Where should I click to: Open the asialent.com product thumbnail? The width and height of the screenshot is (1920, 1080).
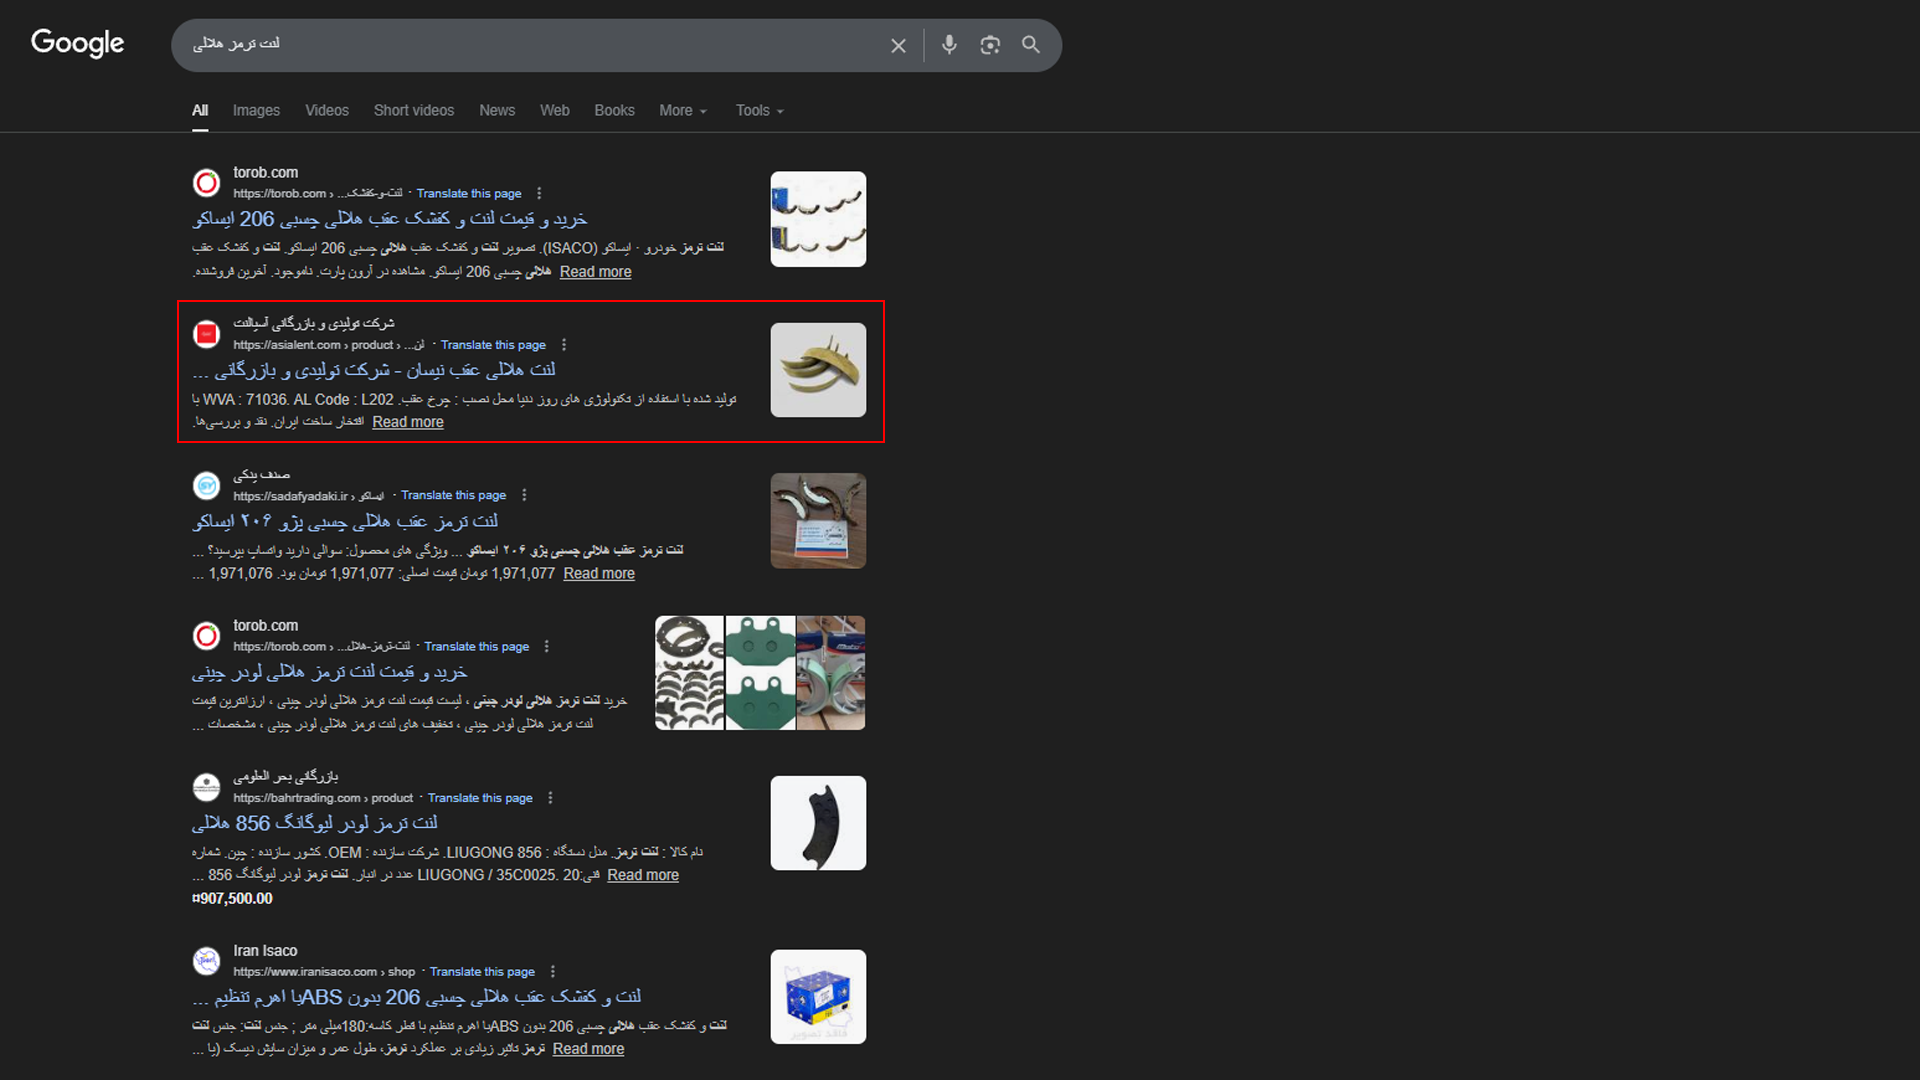(818, 370)
